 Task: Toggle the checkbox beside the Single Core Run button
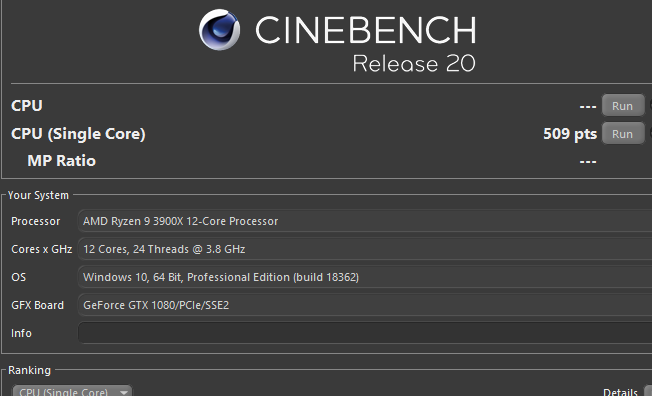pos(650,134)
